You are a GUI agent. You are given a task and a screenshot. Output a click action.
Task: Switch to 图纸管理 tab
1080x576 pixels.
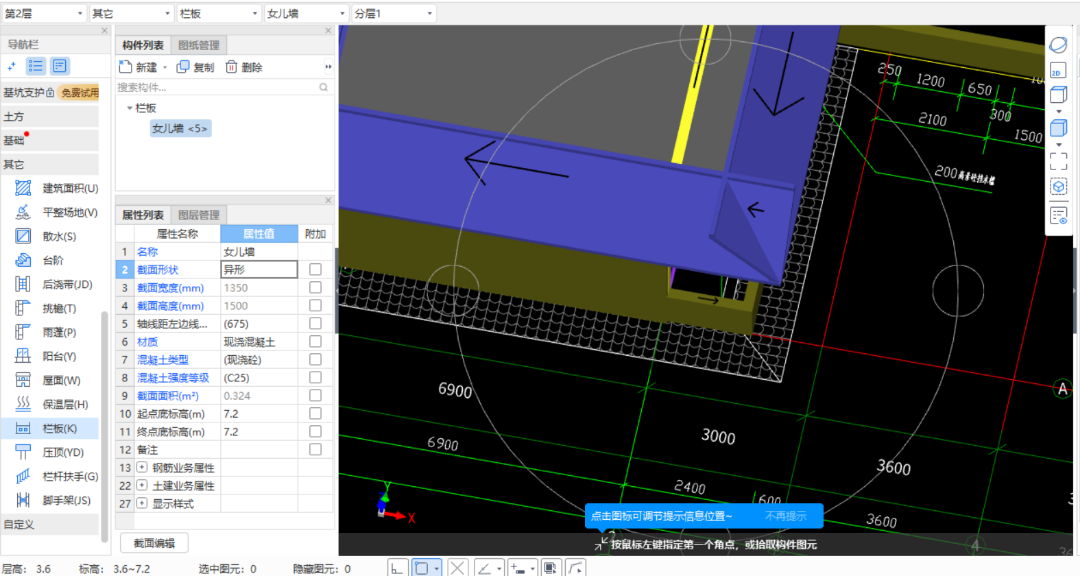point(198,45)
